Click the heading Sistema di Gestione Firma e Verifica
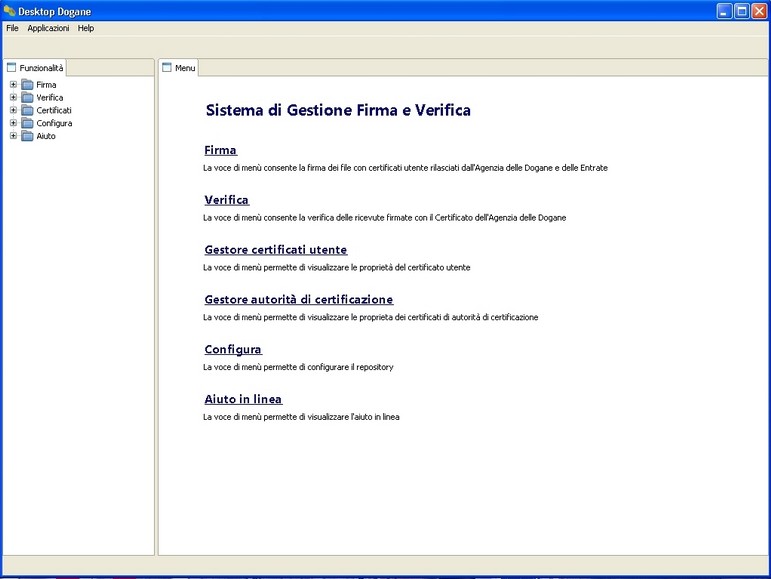The height and width of the screenshot is (579, 771). point(338,110)
